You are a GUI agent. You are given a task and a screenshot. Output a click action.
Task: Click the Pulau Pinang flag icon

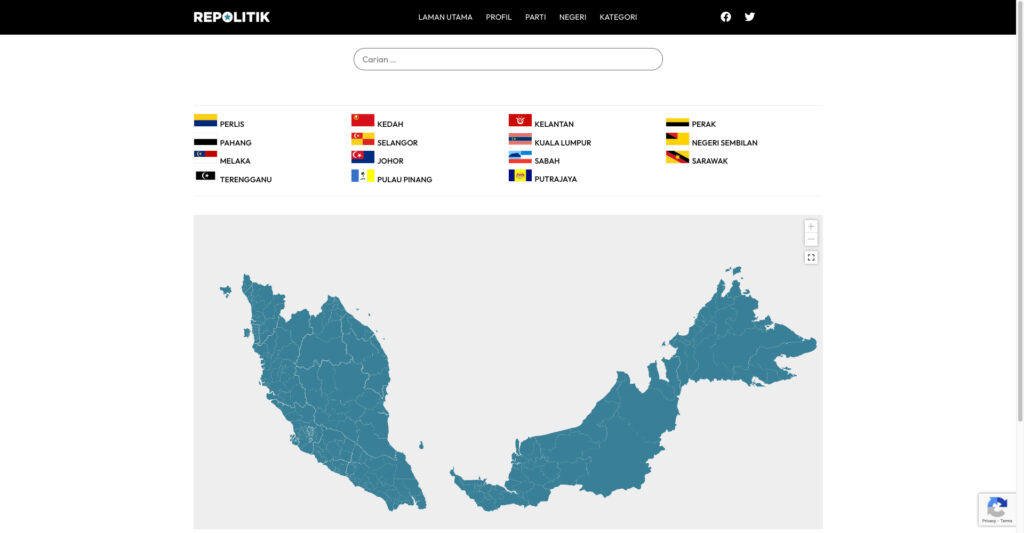coord(362,176)
